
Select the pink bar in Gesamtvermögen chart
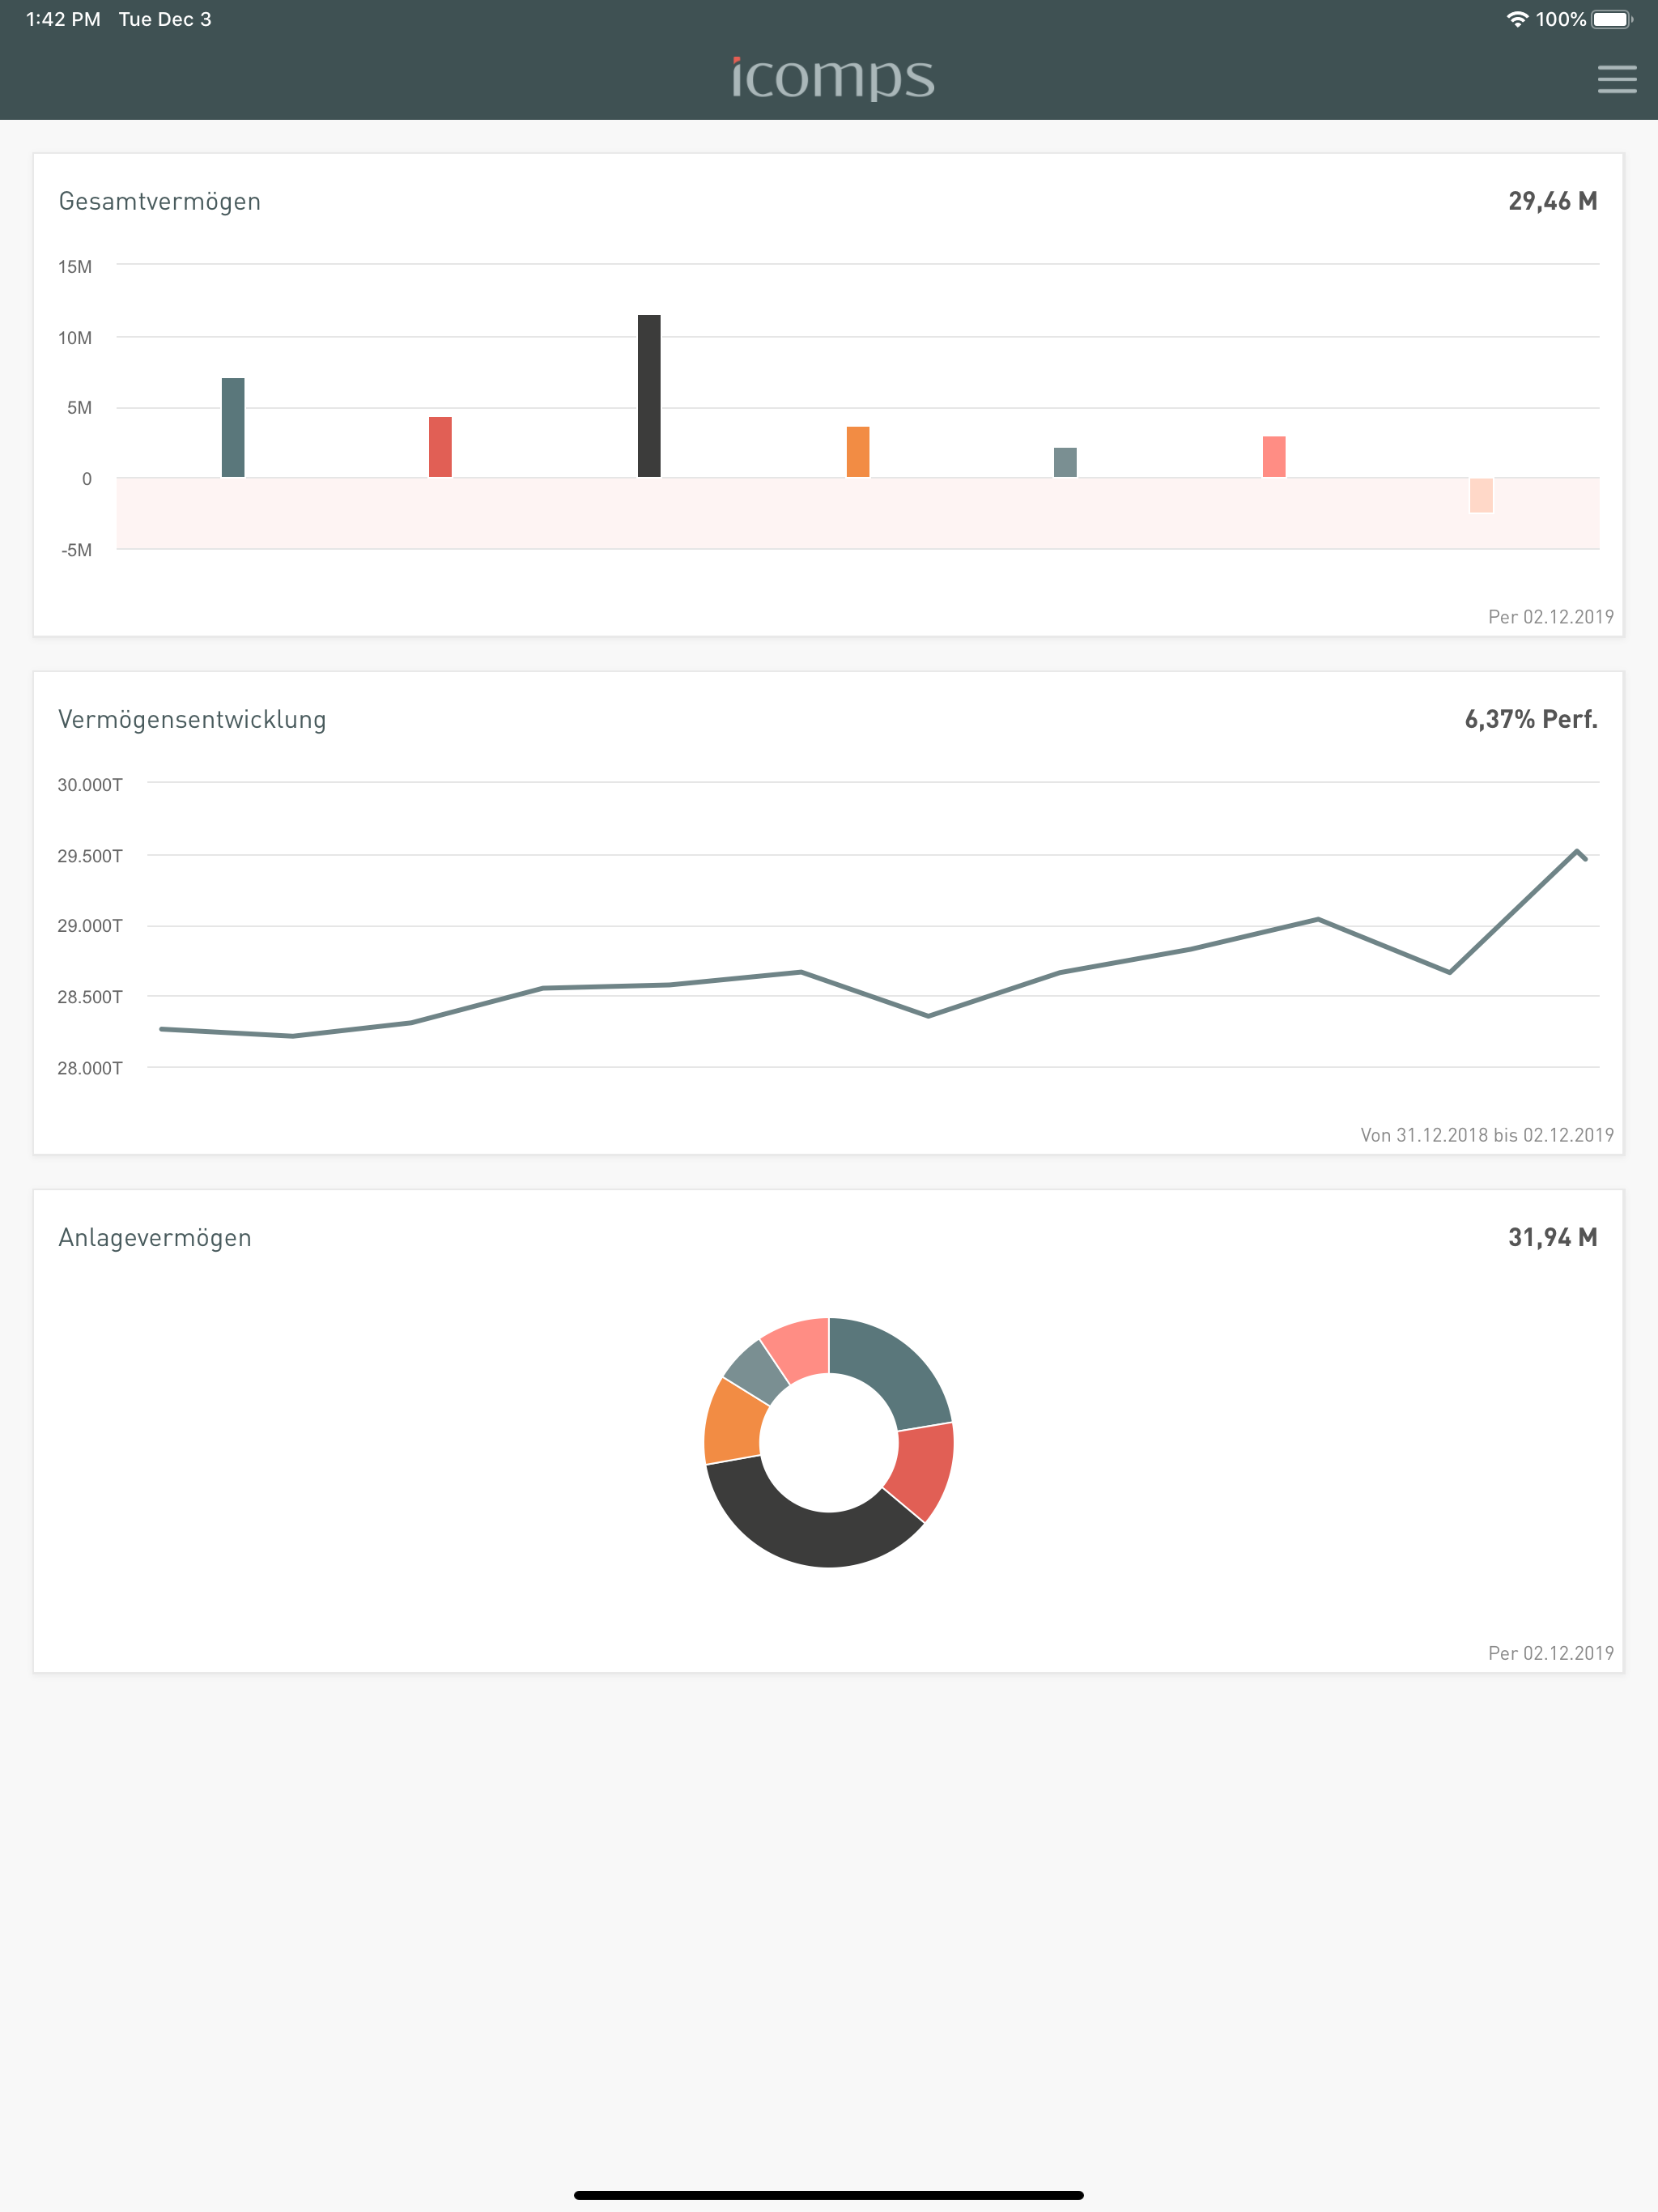[1274, 457]
